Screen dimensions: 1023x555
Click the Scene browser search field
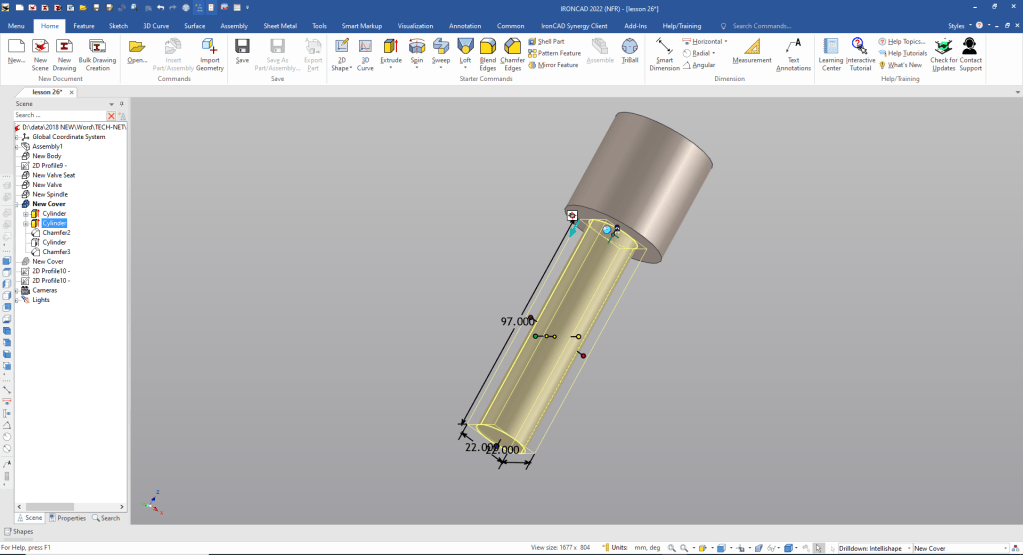[58, 116]
